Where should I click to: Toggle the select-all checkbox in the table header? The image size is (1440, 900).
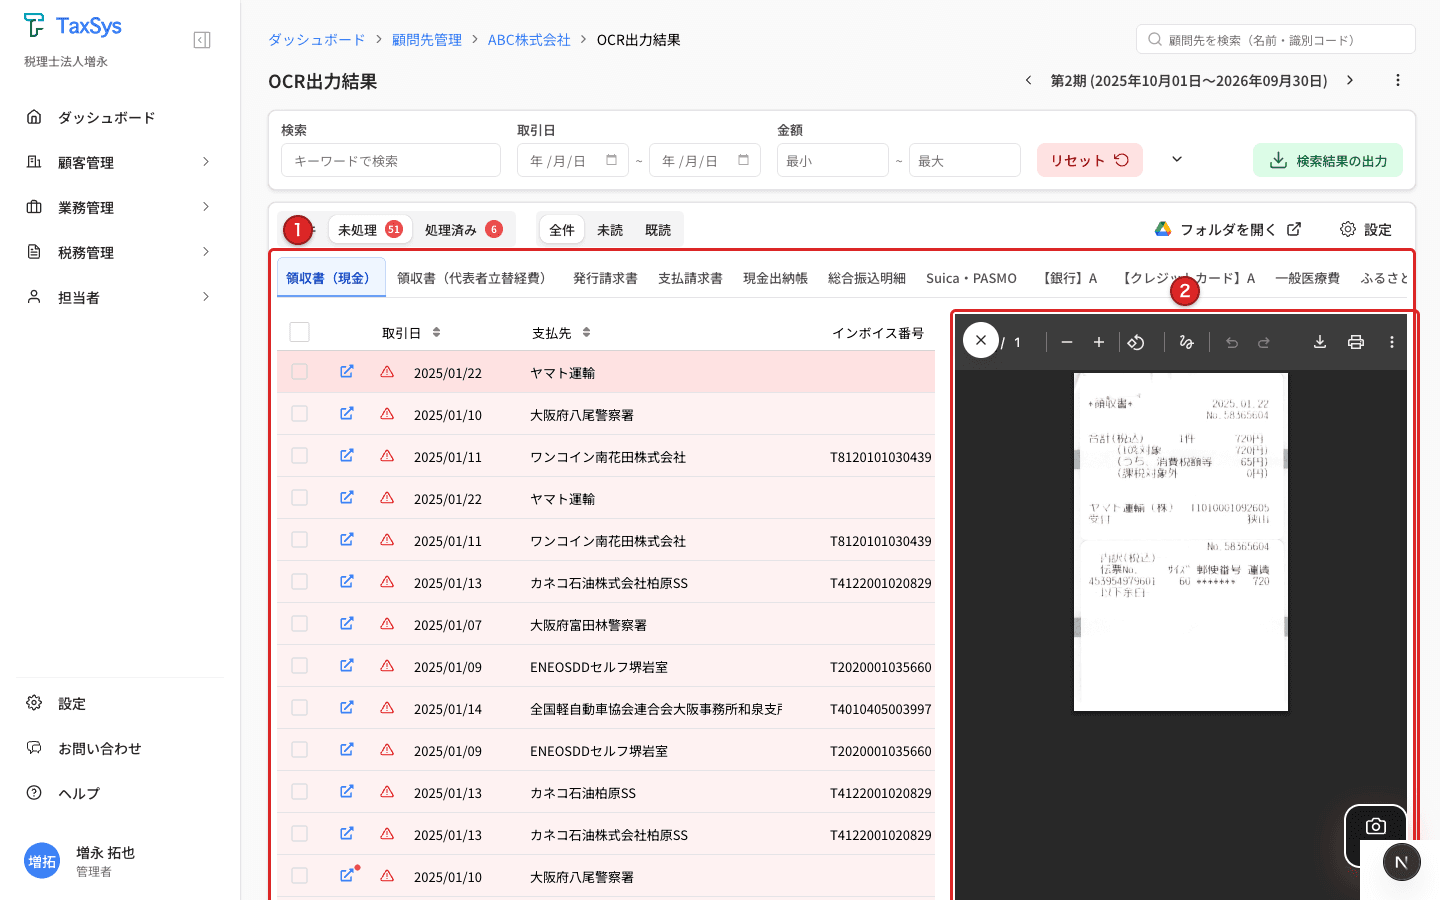299,331
